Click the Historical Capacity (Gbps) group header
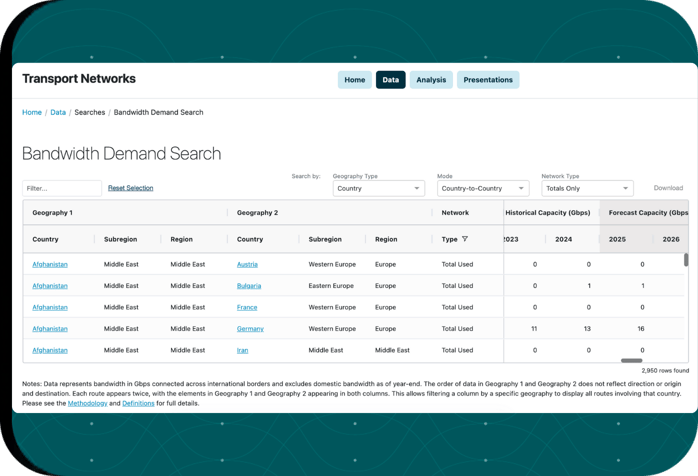Image resolution: width=698 pixels, height=476 pixels. click(x=548, y=213)
